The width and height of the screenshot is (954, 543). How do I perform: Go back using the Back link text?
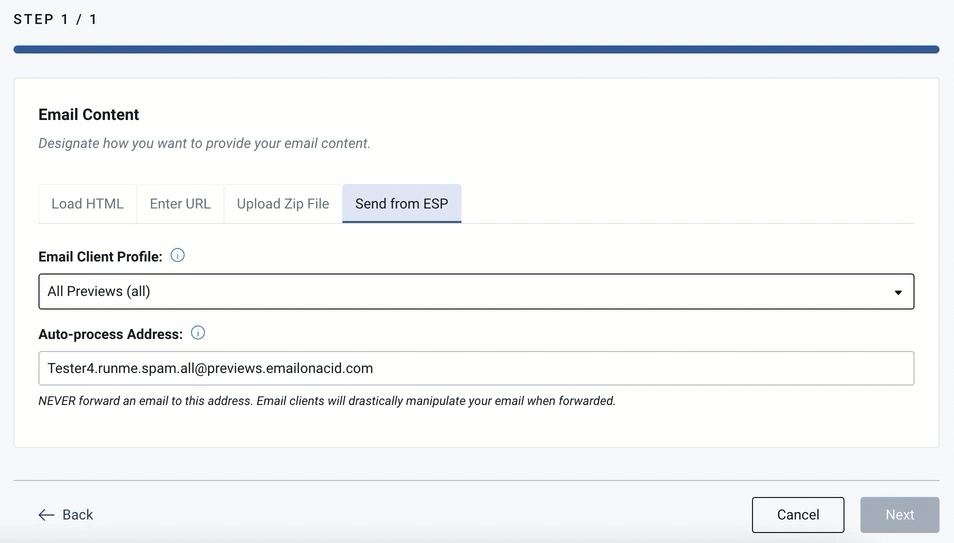click(78, 515)
